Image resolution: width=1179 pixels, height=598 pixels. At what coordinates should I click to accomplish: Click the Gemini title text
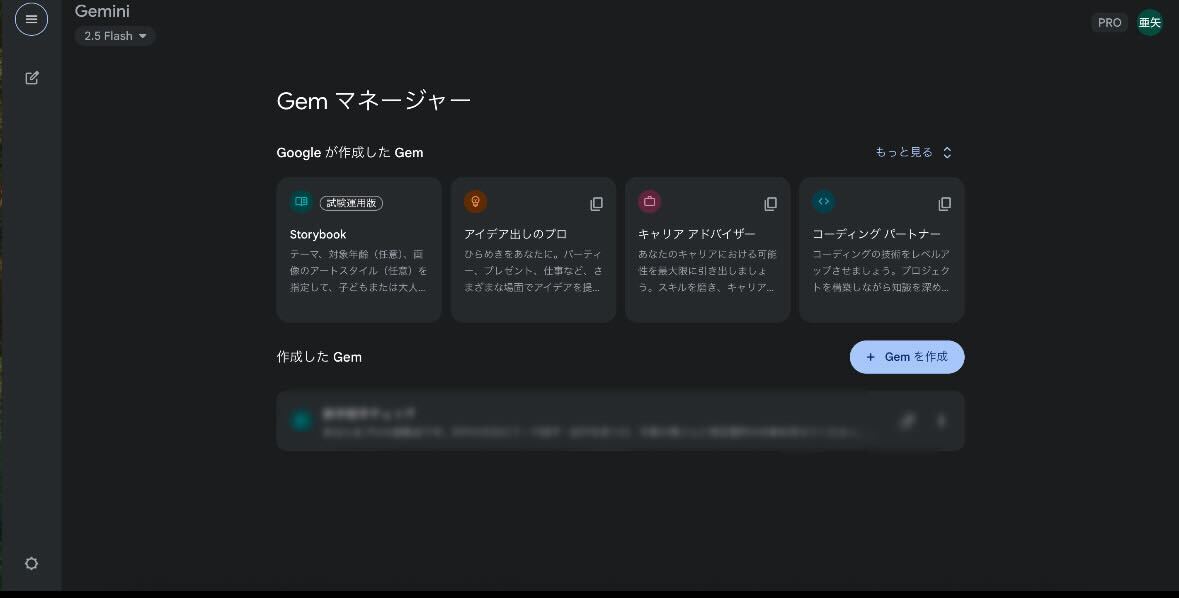click(x=102, y=11)
